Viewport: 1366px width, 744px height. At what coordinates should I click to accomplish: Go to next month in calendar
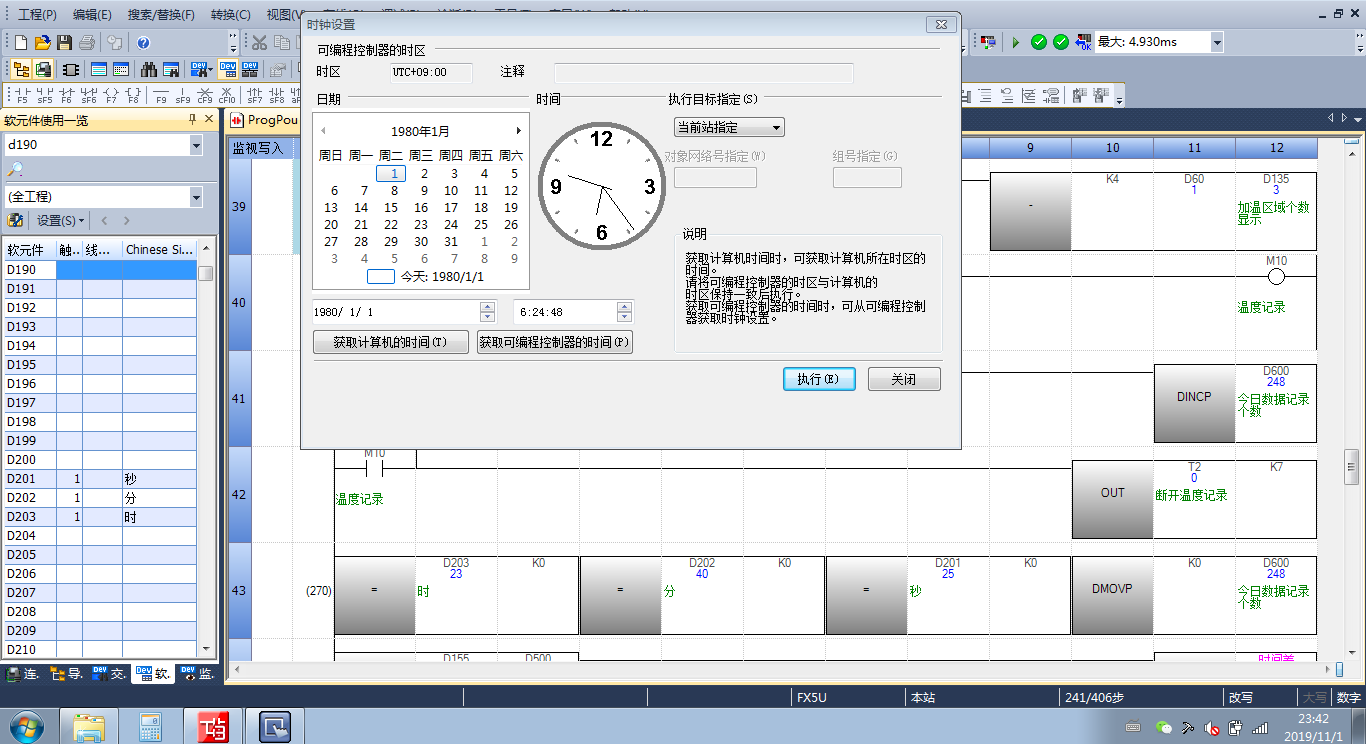[x=518, y=131]
